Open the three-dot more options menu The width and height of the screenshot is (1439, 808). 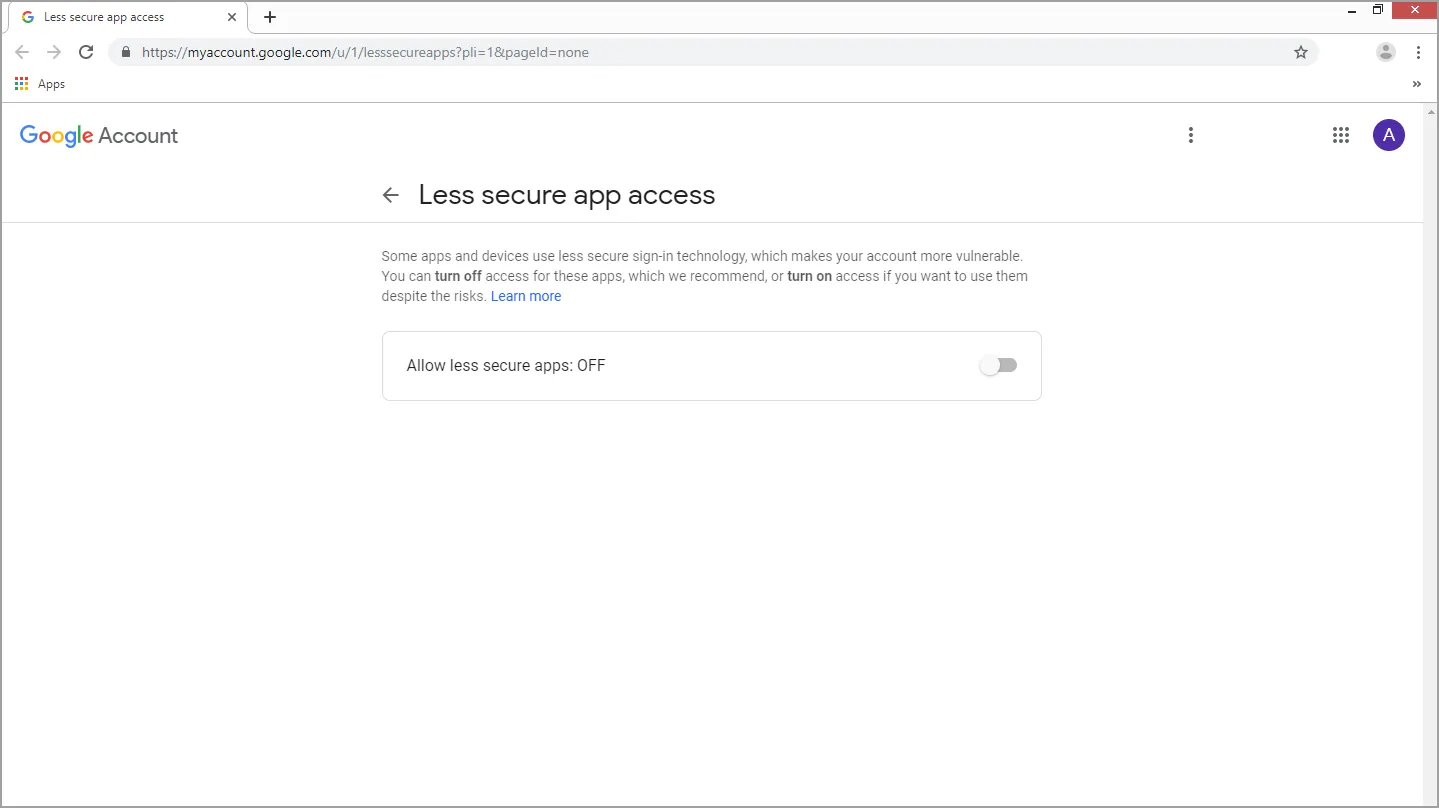(1190, 135)
